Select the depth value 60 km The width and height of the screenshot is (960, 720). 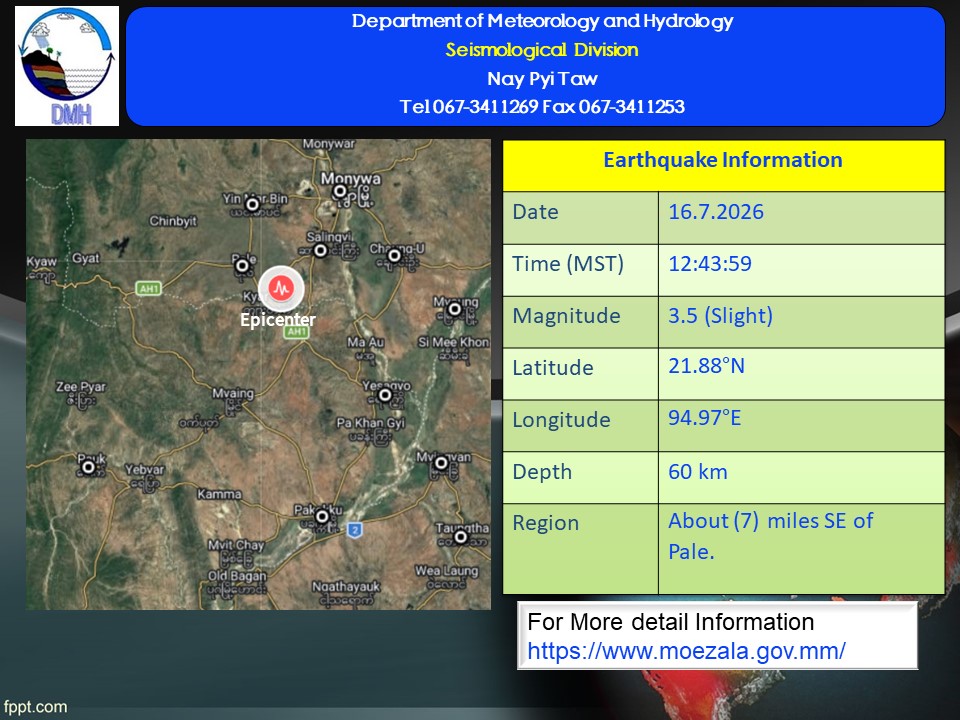coord(697,472)
